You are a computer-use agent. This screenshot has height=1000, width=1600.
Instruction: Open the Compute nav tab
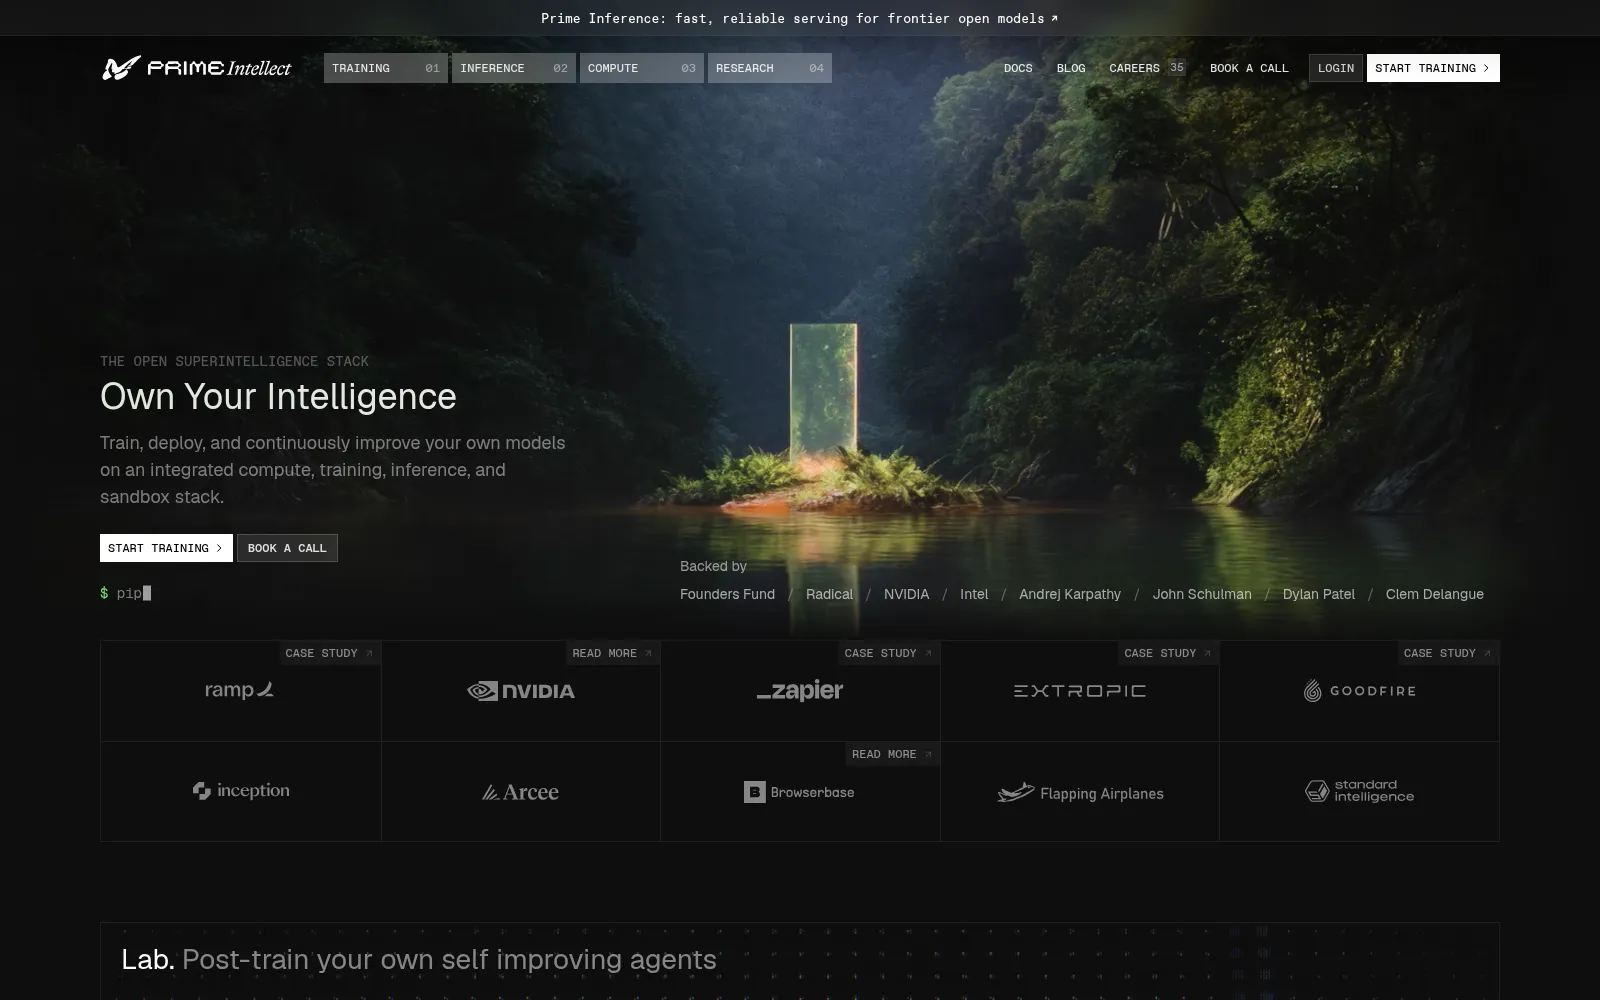[641, 68]
